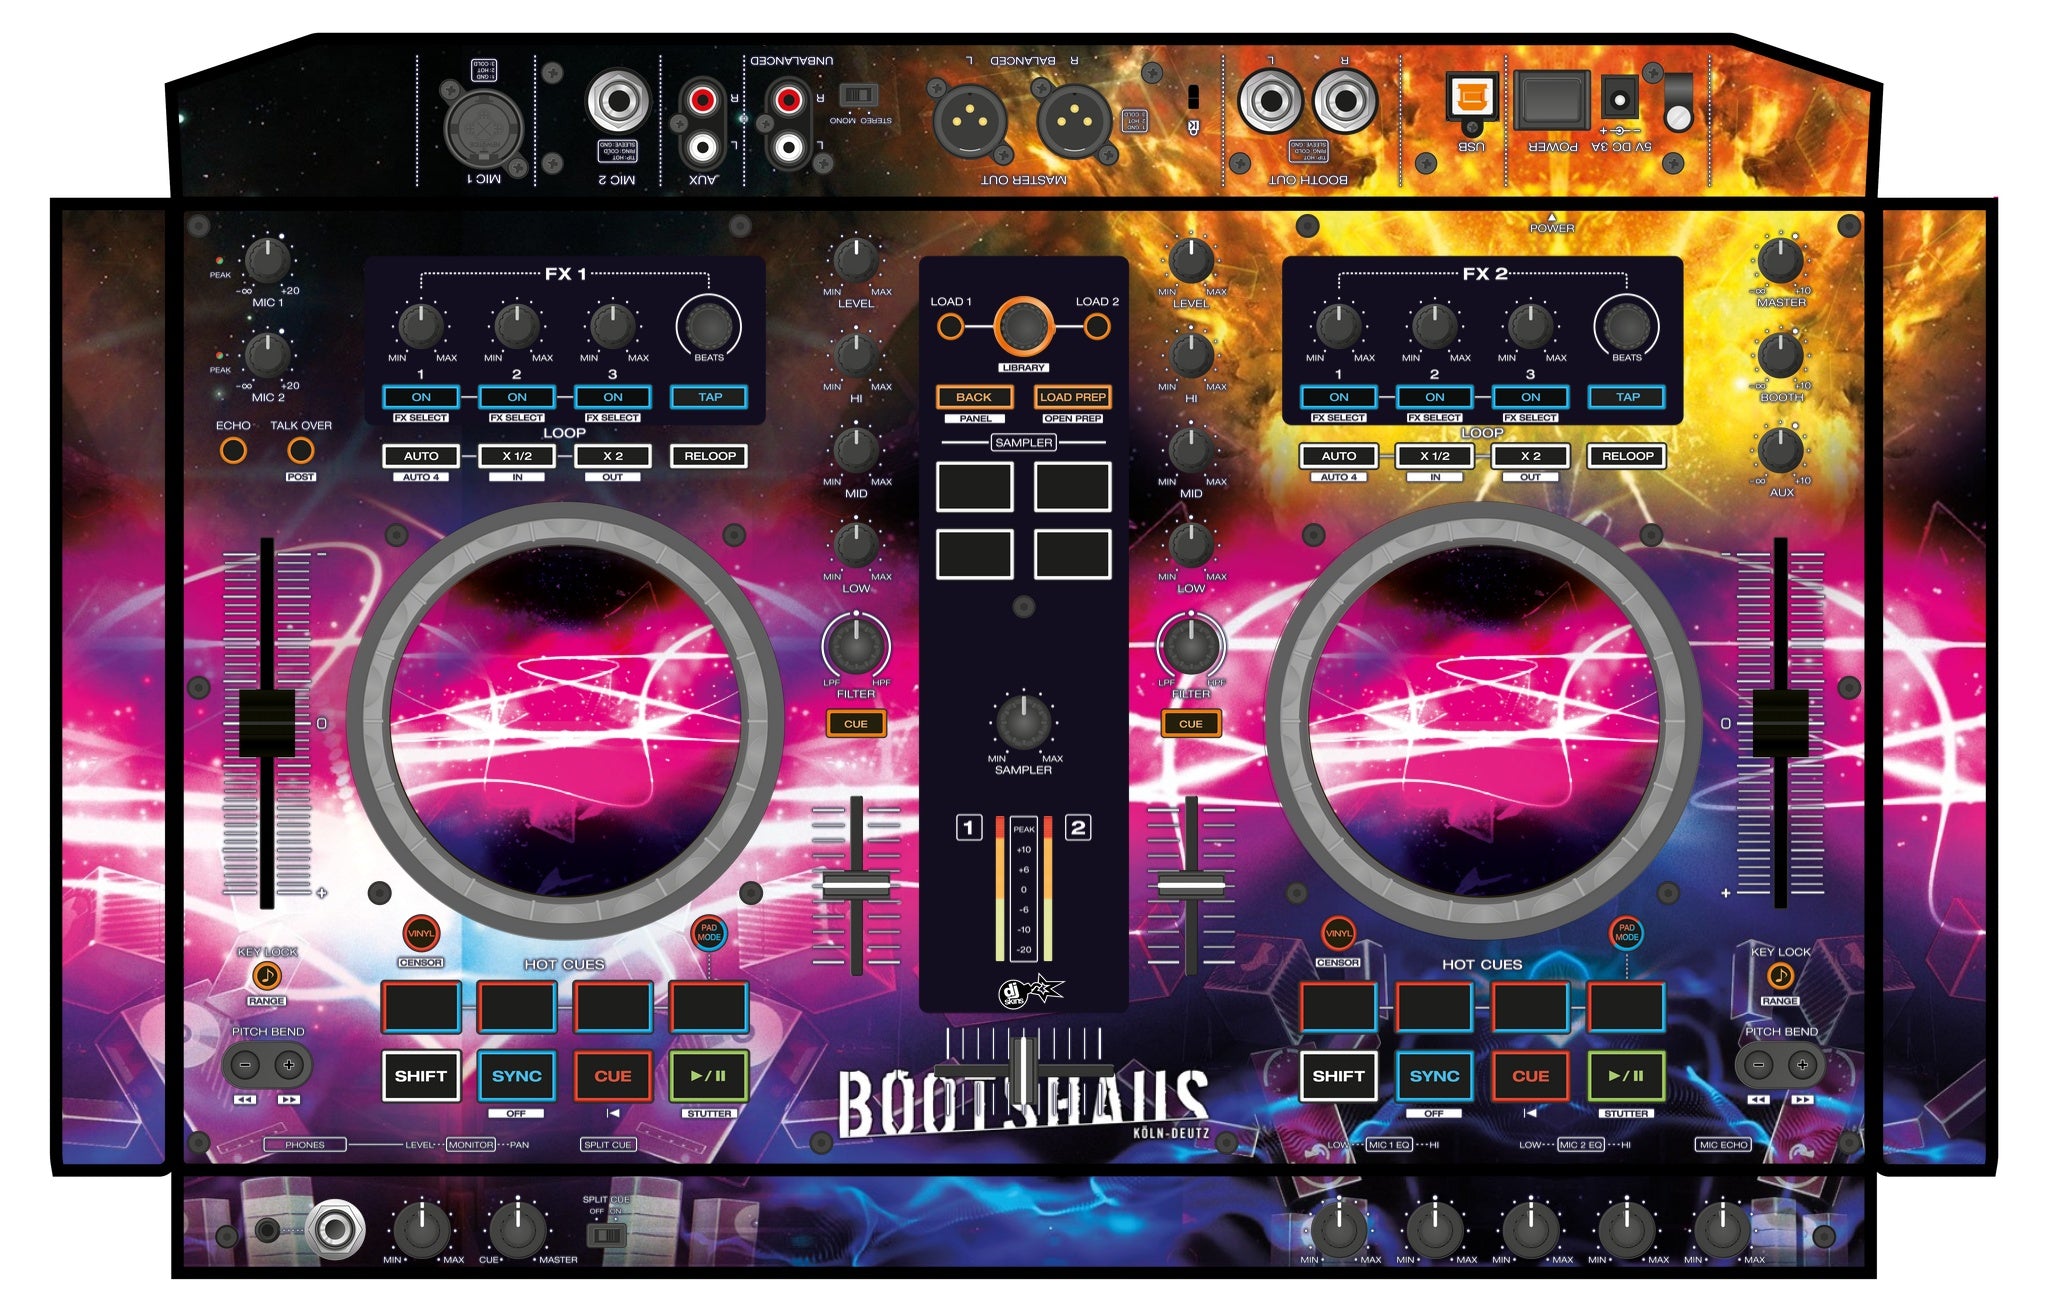Viewport: 2048px width, 1311px height.
Task: Hit the deck 1 play/pause button
Action: (708, 1076)
